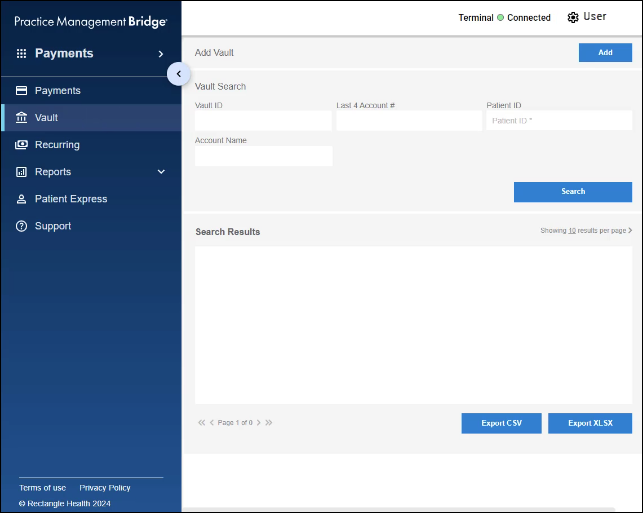This screenshot has width=643, height=513.
Task: Click the Payments credit card icon in sidebar
Action: pyautogui.click(x=21, y=91)
